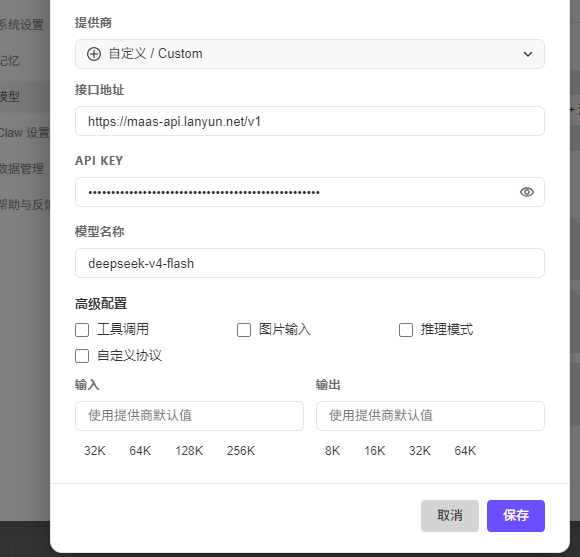
Task: Click the plus circle icon beside 自定义 / Custom
Action: [x=94, y=54]
